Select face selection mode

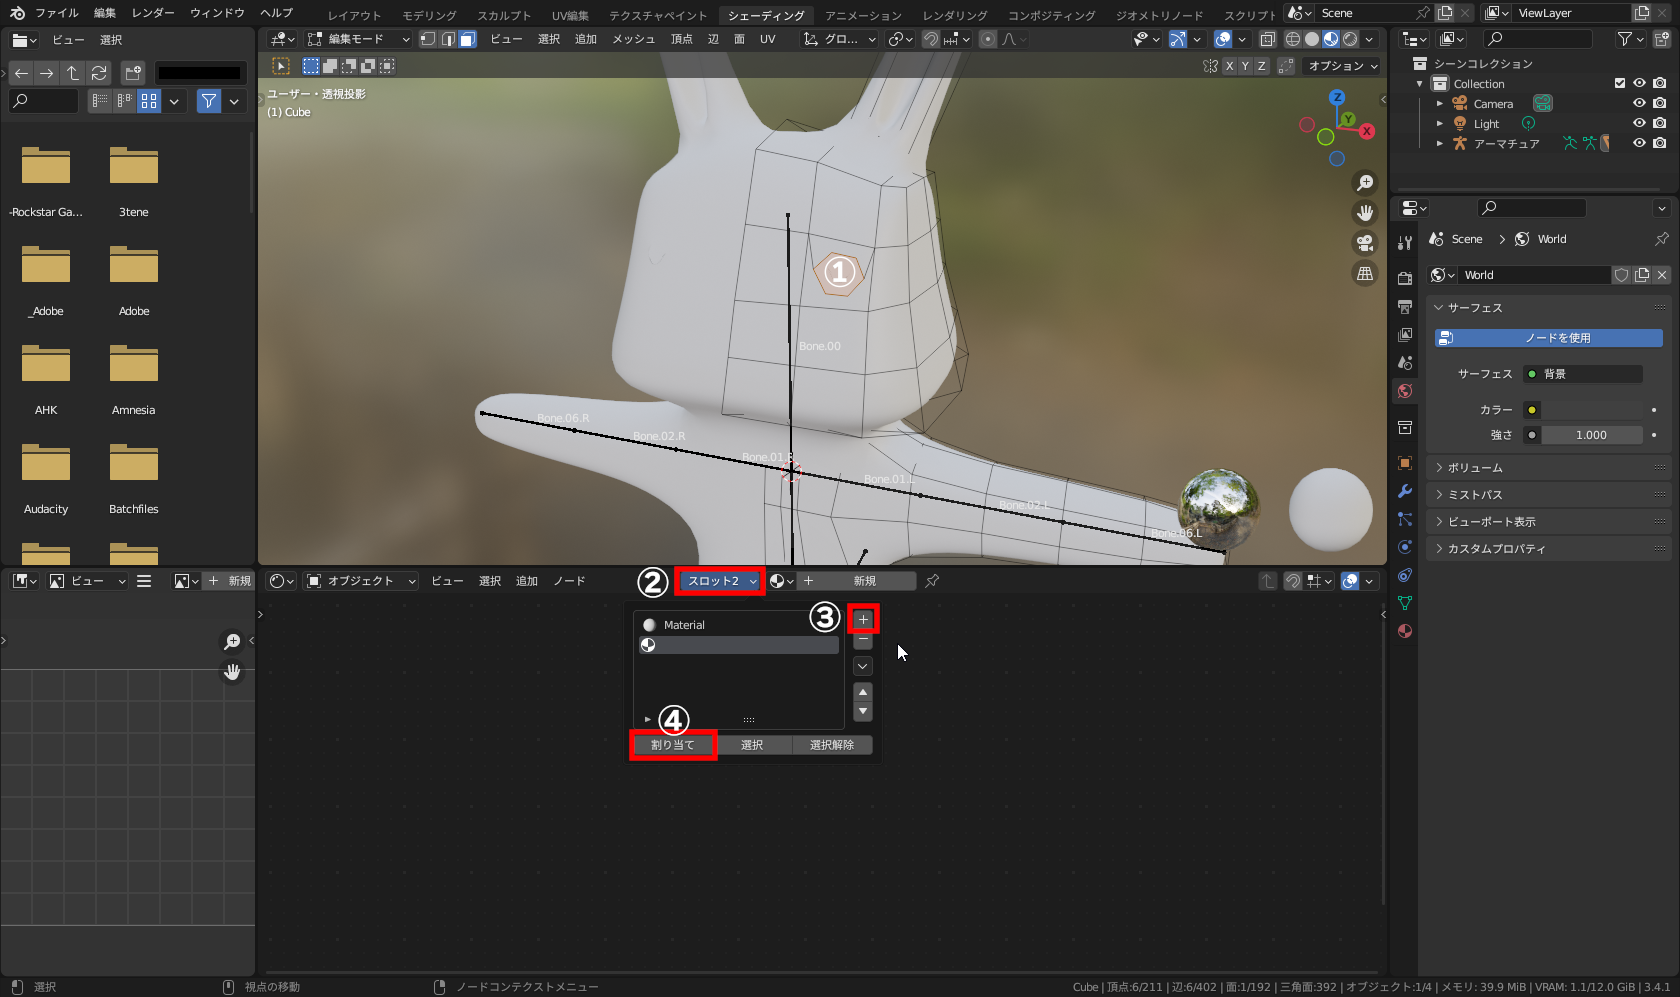coord(467,39)
